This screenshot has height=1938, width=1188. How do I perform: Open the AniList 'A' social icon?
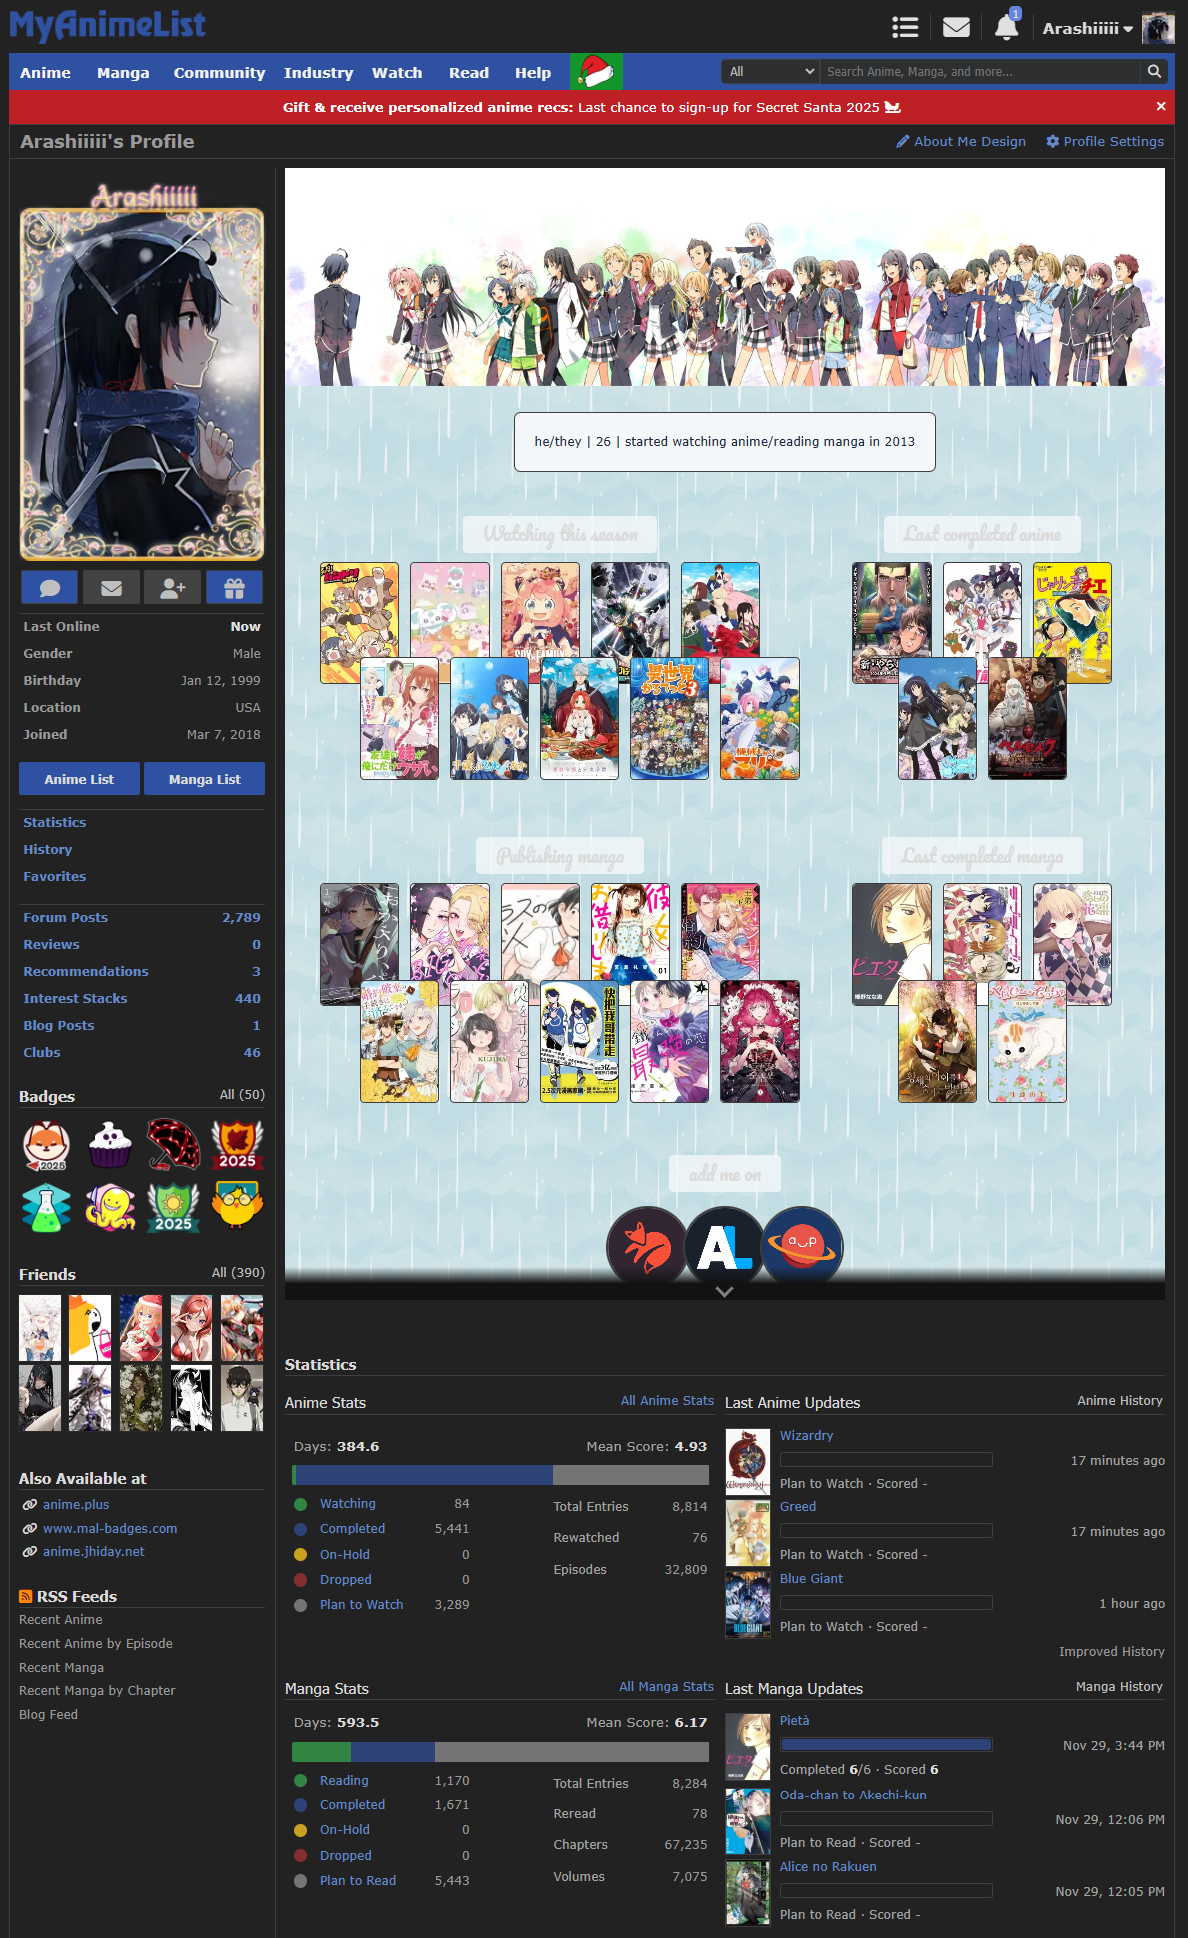point(725,1246)
